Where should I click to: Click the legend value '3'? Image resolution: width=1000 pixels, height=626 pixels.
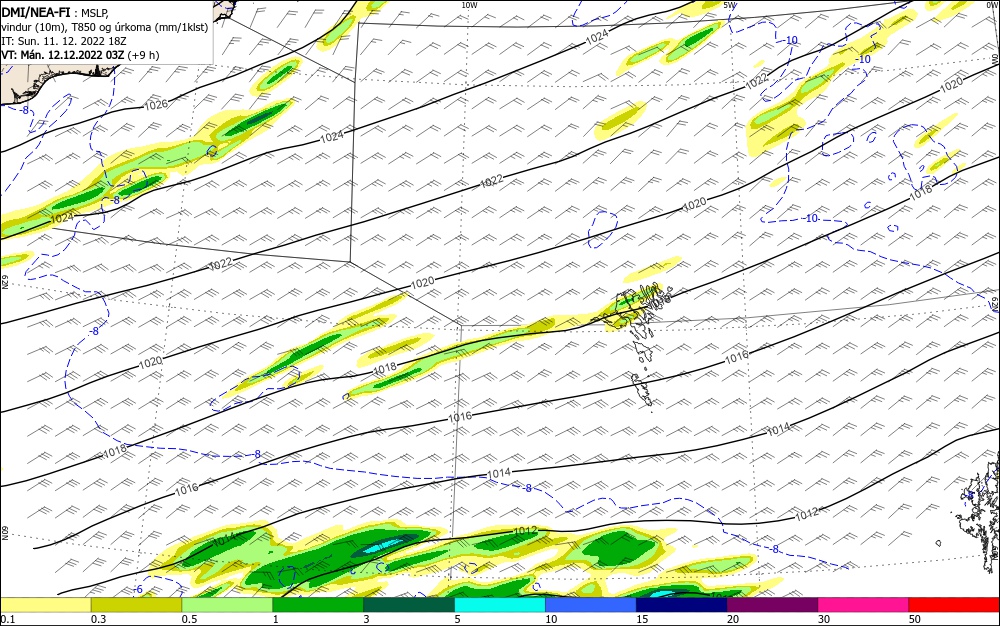coord(366,619)
